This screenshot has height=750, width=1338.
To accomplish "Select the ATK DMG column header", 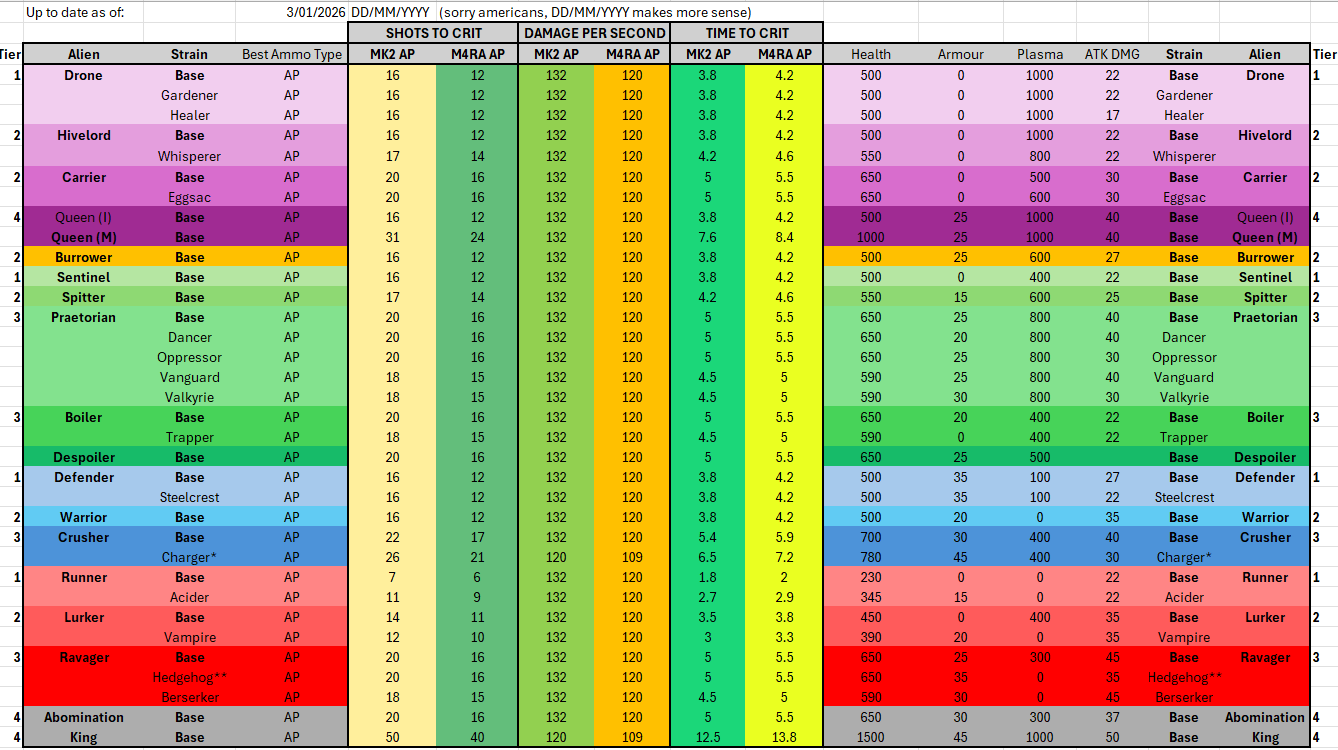I will [1112, 54].
